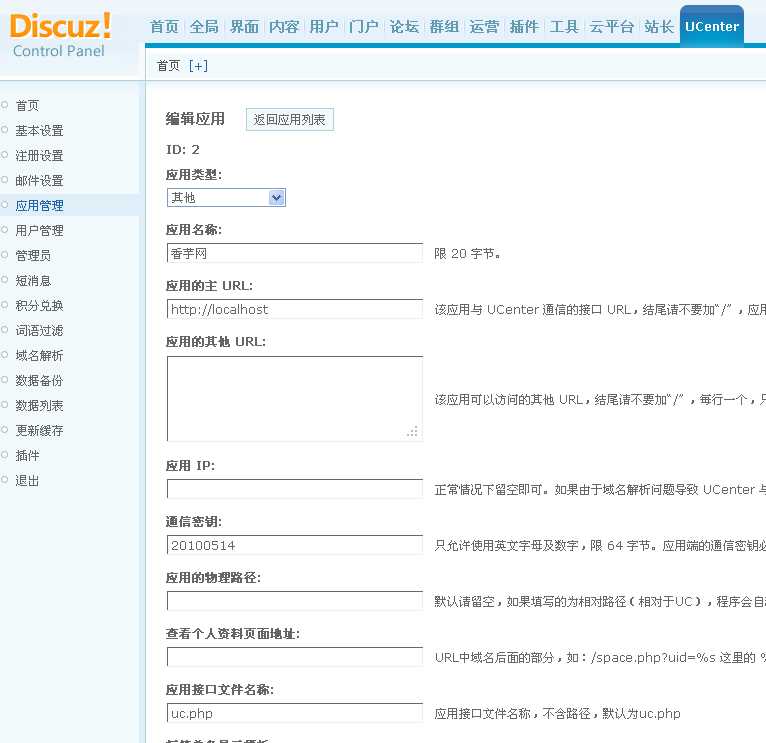This screenshot has height=743, width=766.
Task: Click the 应用的物理路径 input field
Action: point(295,600)
